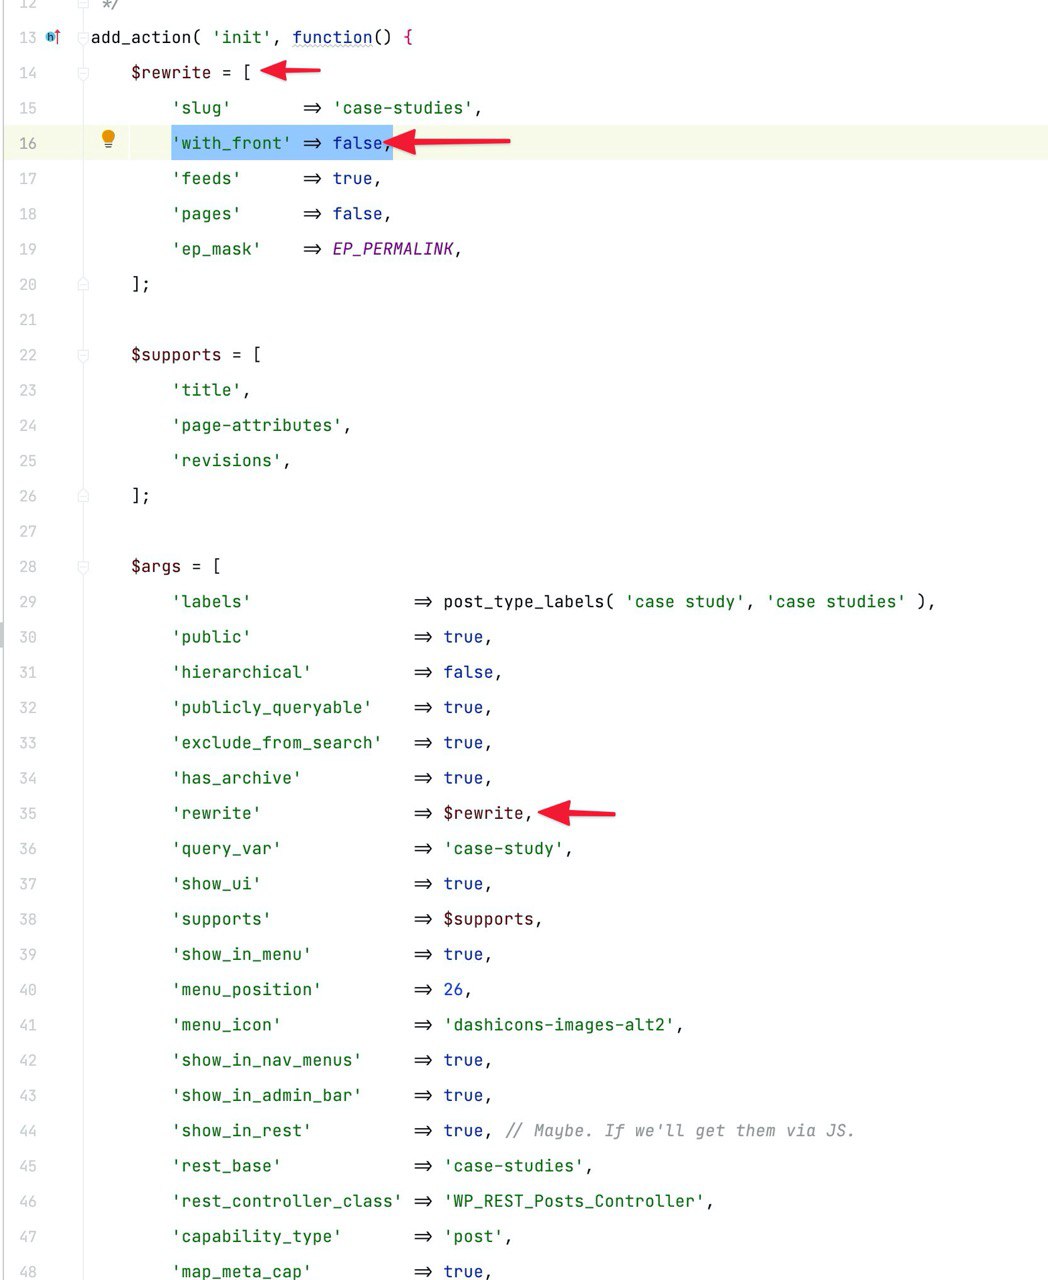1048x1280 pixels.
Task: Click the 'show_in_menu' key
Action: pos(241,955)
